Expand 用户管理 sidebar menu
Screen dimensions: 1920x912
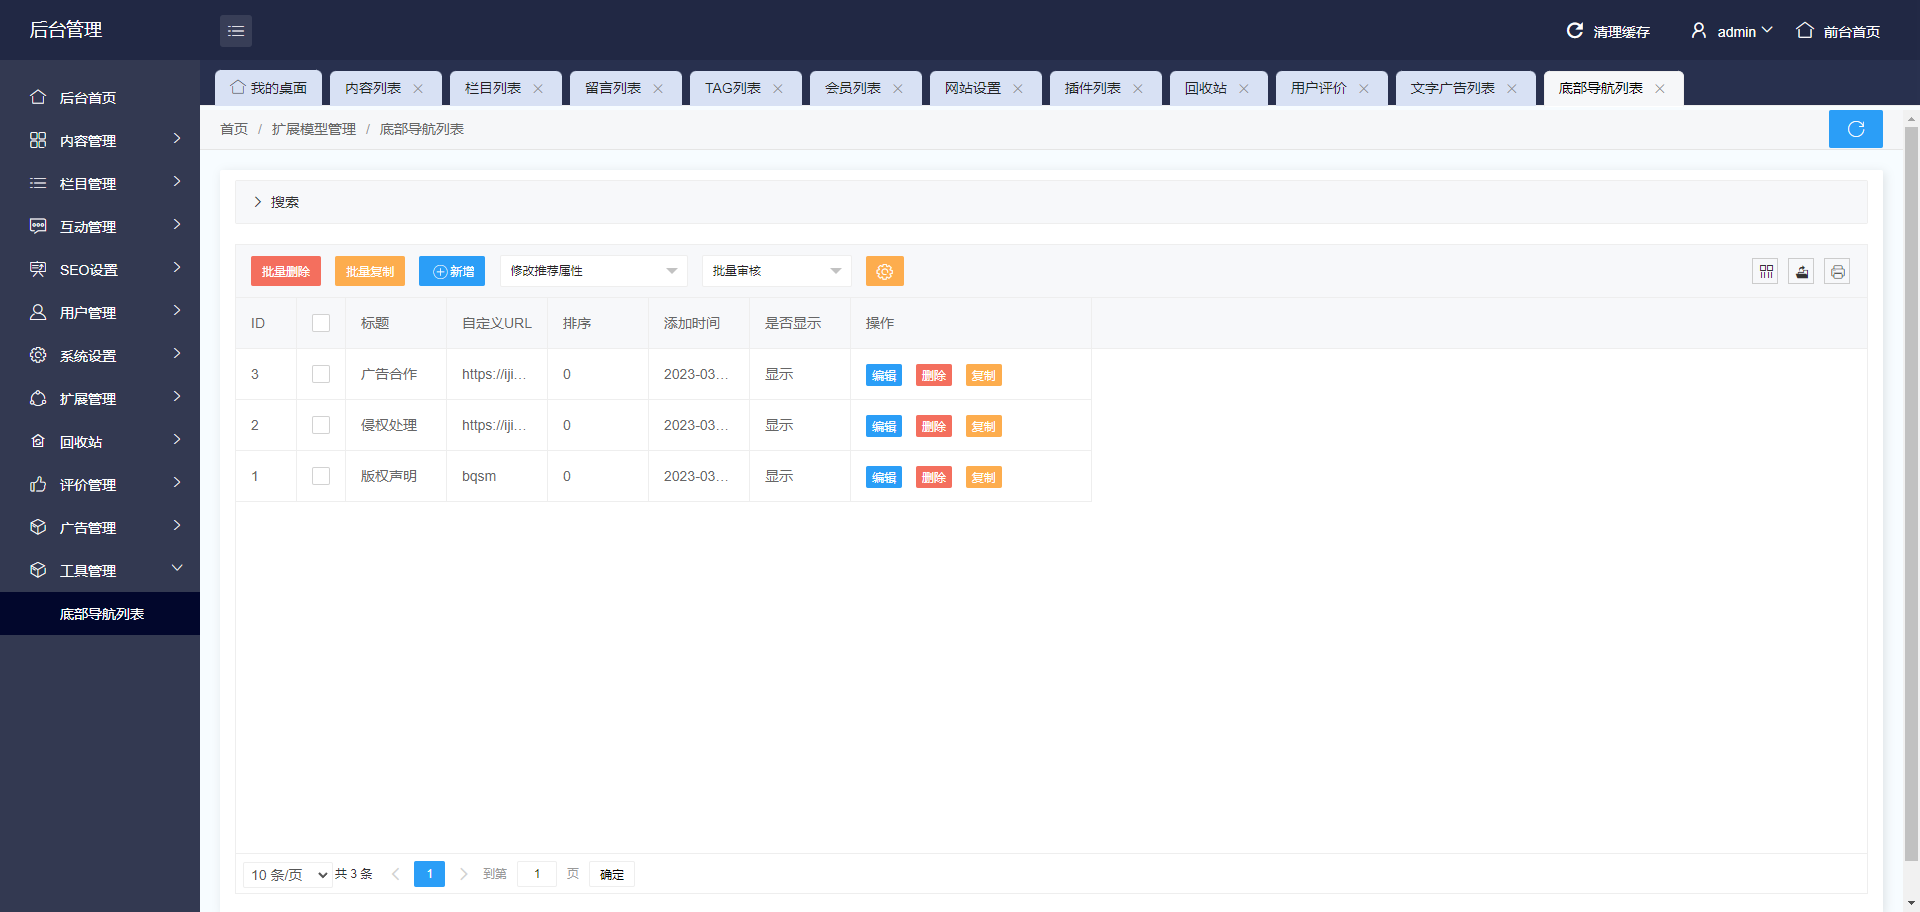(100, 312)
